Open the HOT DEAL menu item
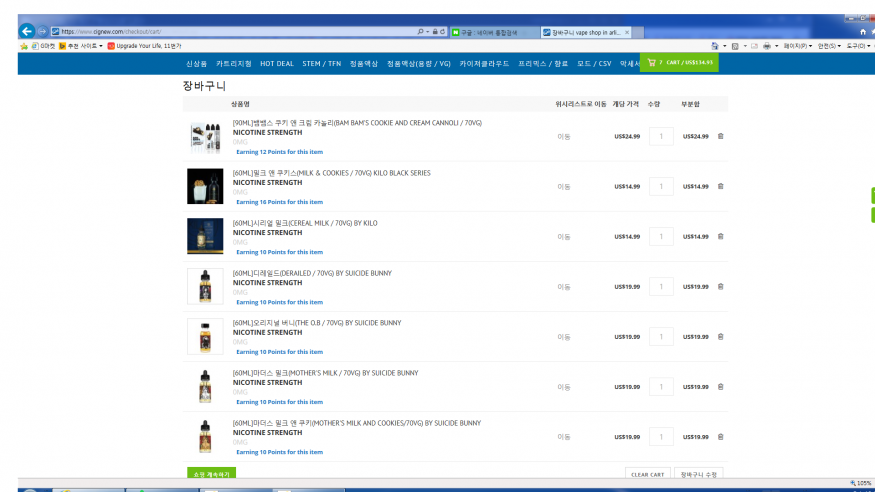Image resolution: width=875 pixels, height=492 pixels. tap(277, 63)
